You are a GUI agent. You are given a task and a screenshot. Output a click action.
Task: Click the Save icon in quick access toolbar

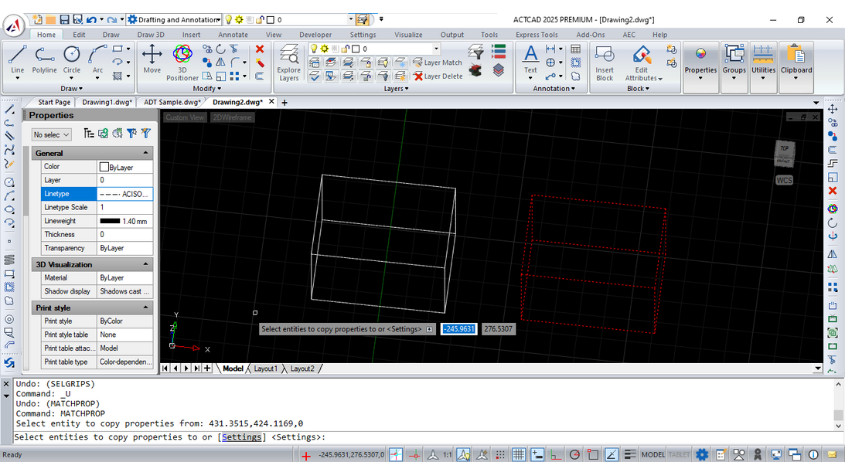[x=65, y=19]
